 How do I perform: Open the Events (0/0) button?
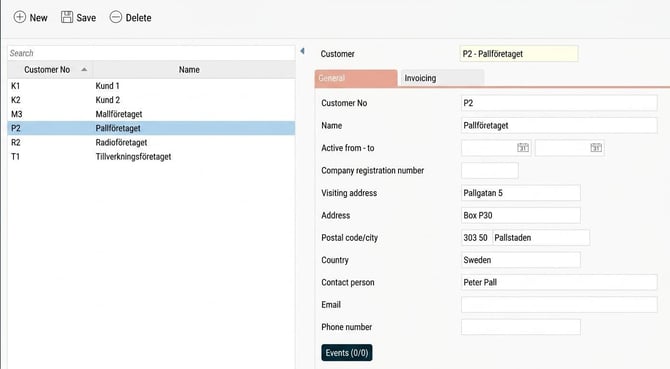point(347,353)
